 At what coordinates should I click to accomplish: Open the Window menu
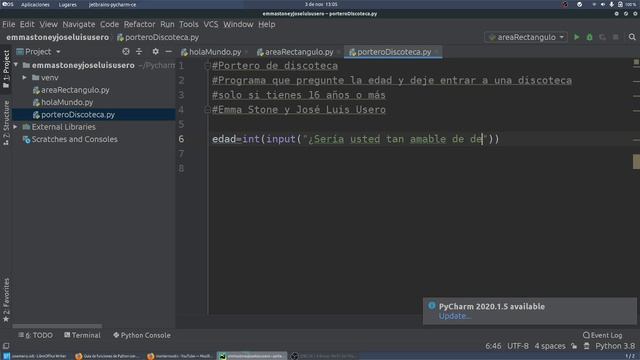click(x=238, y=24)
